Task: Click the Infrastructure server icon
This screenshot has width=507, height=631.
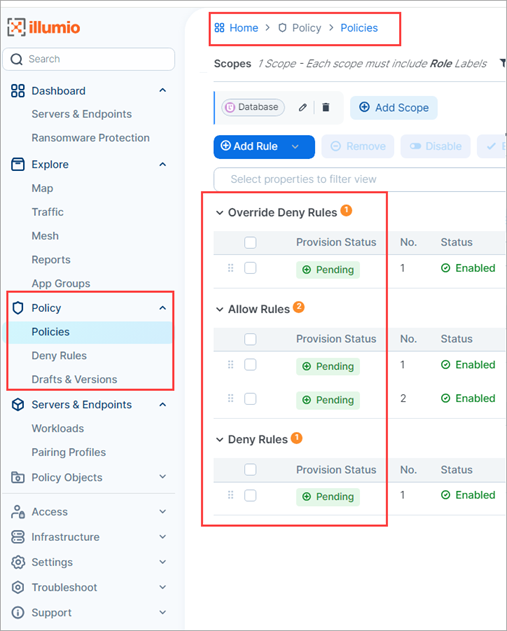Action: [x=18, y=537]
